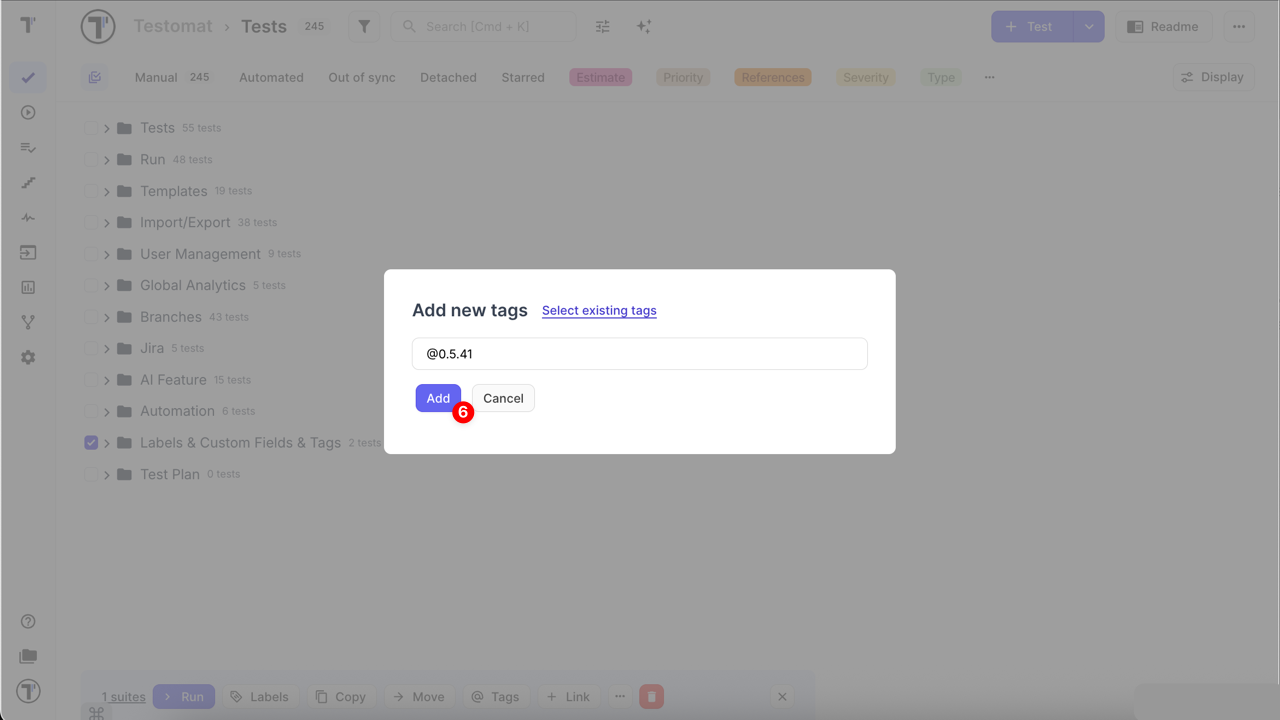Open Settings via the gear icon

coord(28,356)
